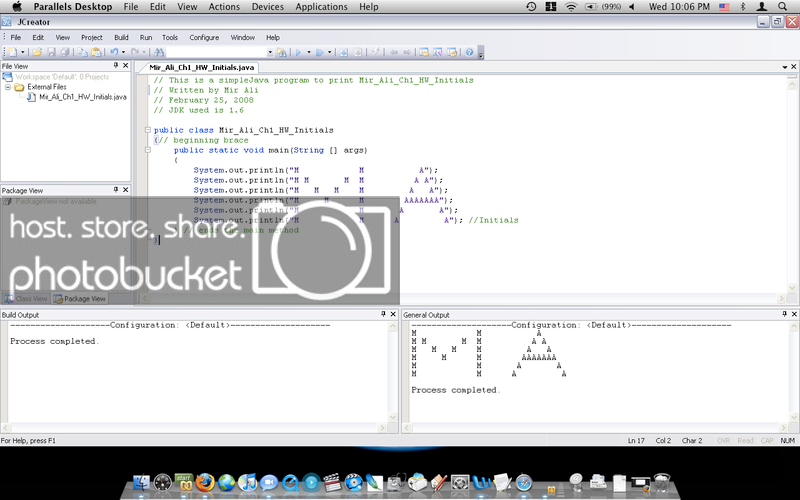Click the Save toolbar icon
This screenshot has width=800, height=500.
(x=51, y=52)
